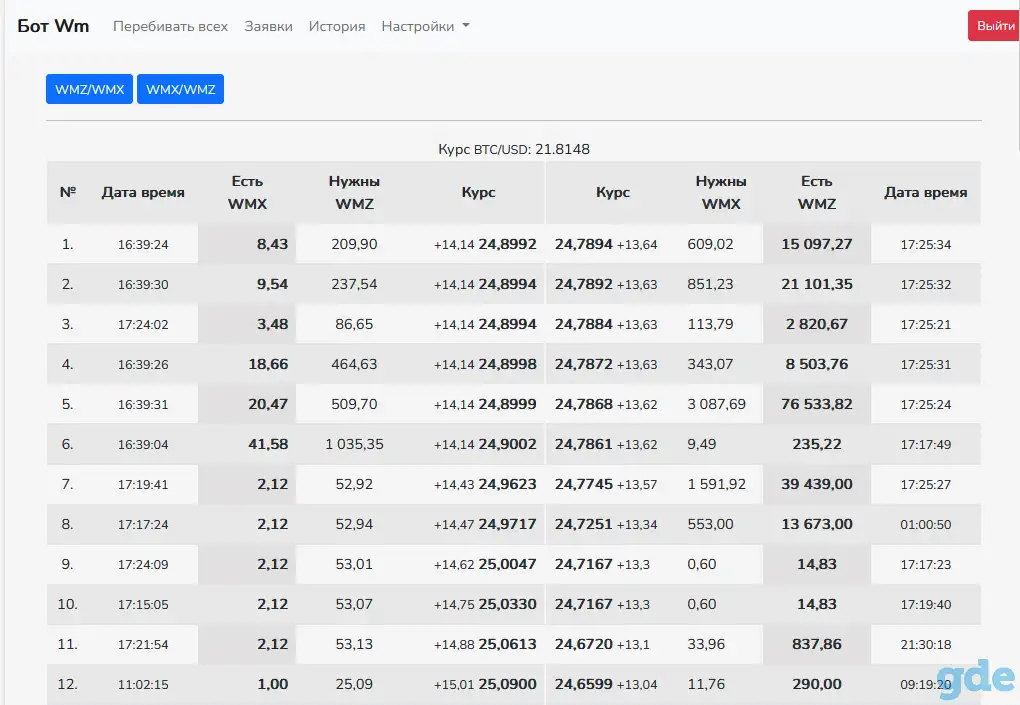This screenshot has width=1020, height=705.
Task: Click the 41,58 WMX amount in row 6
Action: click(268, 444)
